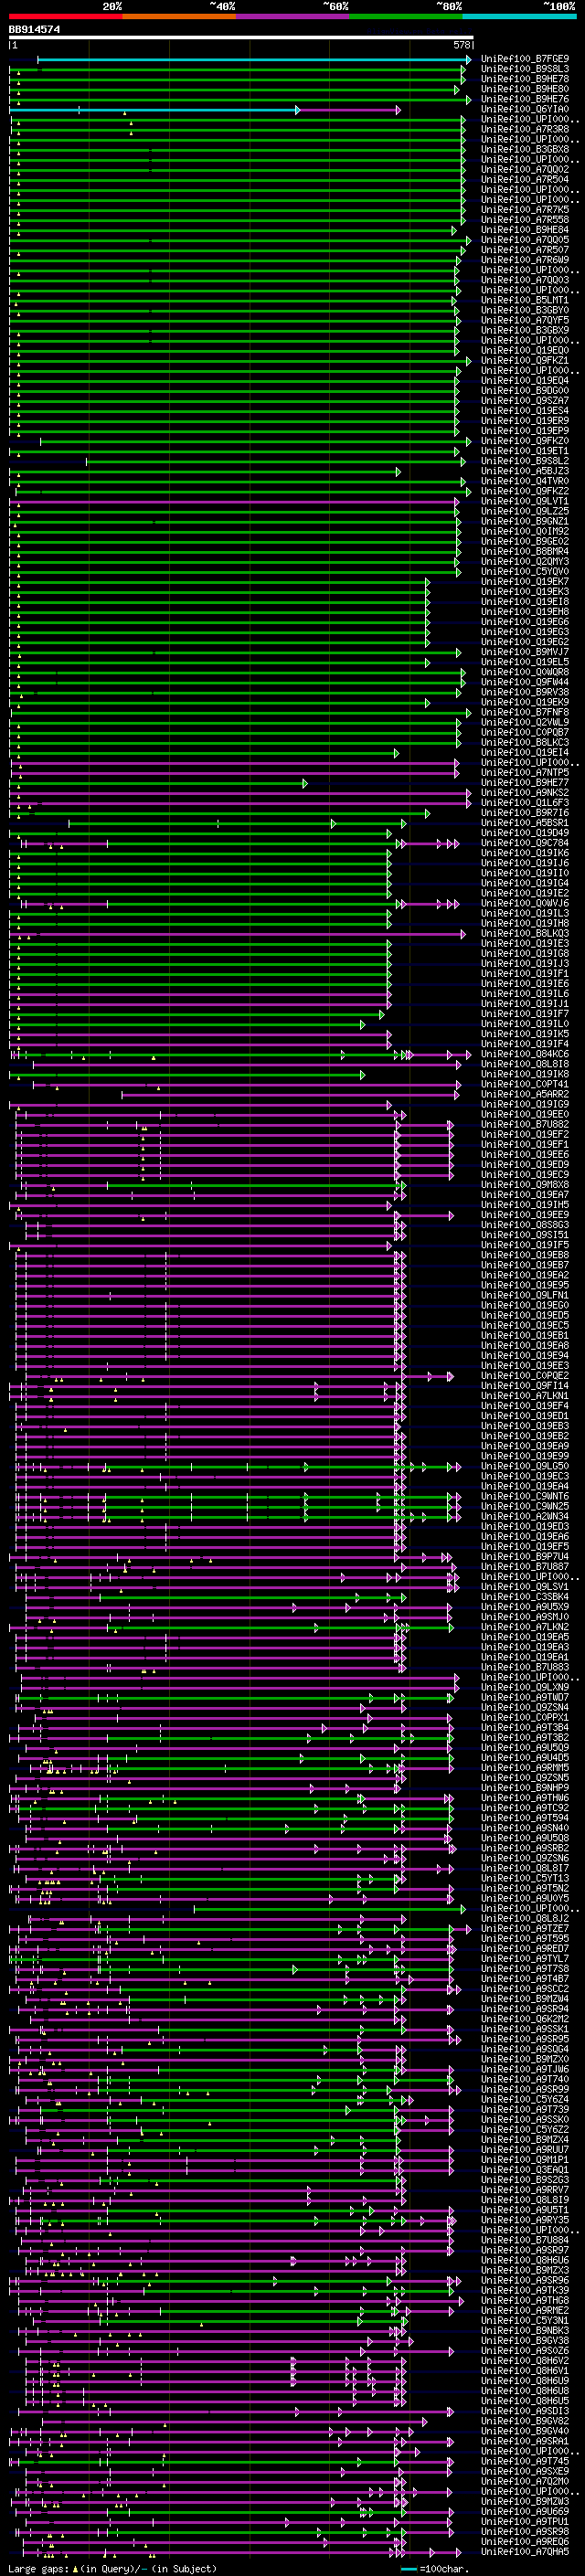The height and width of the screenshot is (2576, 585).
Task: Select label UniRef100_C0PT41
Action: [525, 1084]
